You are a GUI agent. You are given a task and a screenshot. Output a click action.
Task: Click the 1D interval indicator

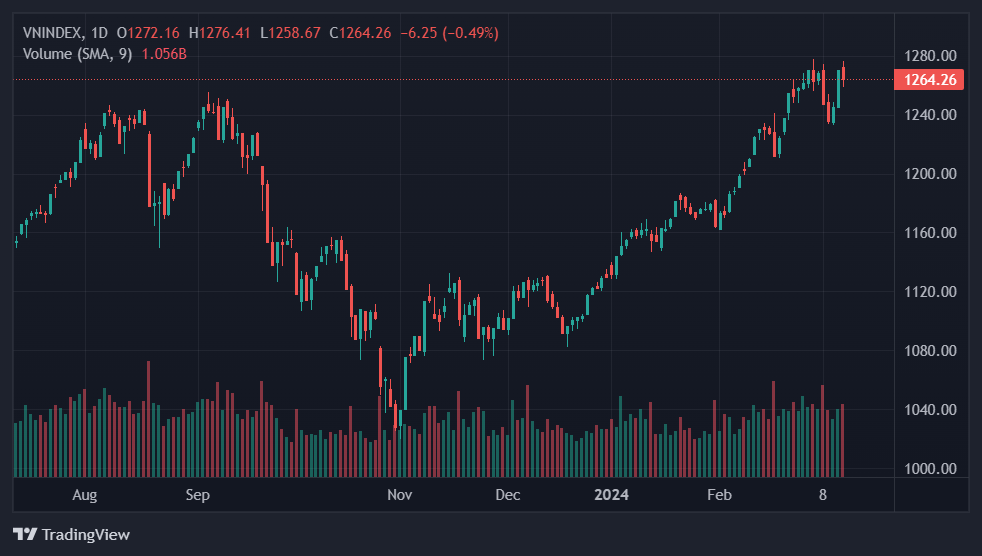click(99, 33)
